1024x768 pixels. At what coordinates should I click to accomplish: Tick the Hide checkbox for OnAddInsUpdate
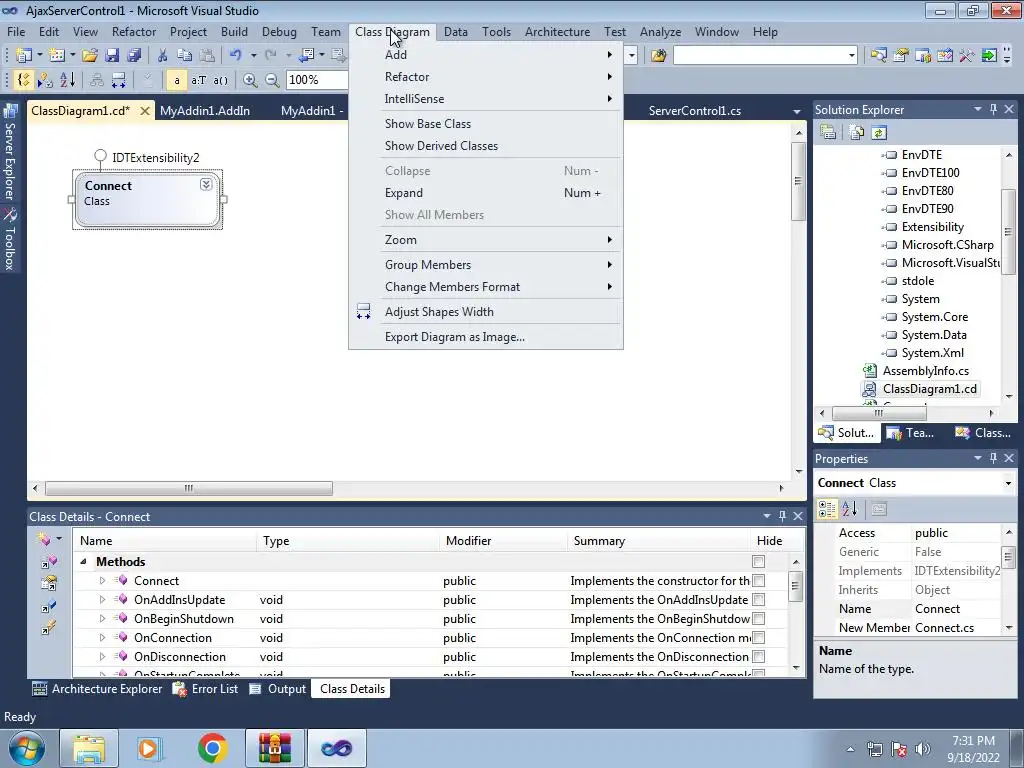[x=758, y=600]
